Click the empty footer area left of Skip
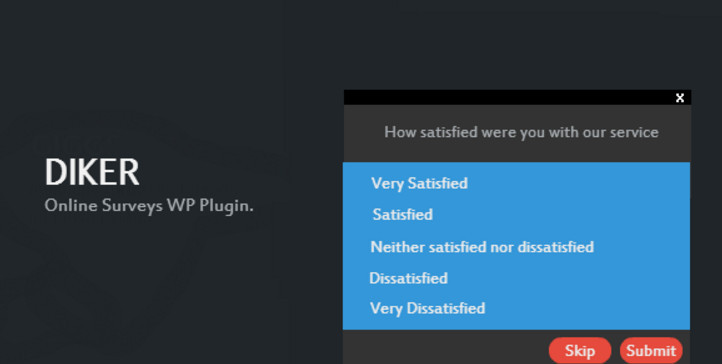Screen dimensions: 722x364 point(446,347)
